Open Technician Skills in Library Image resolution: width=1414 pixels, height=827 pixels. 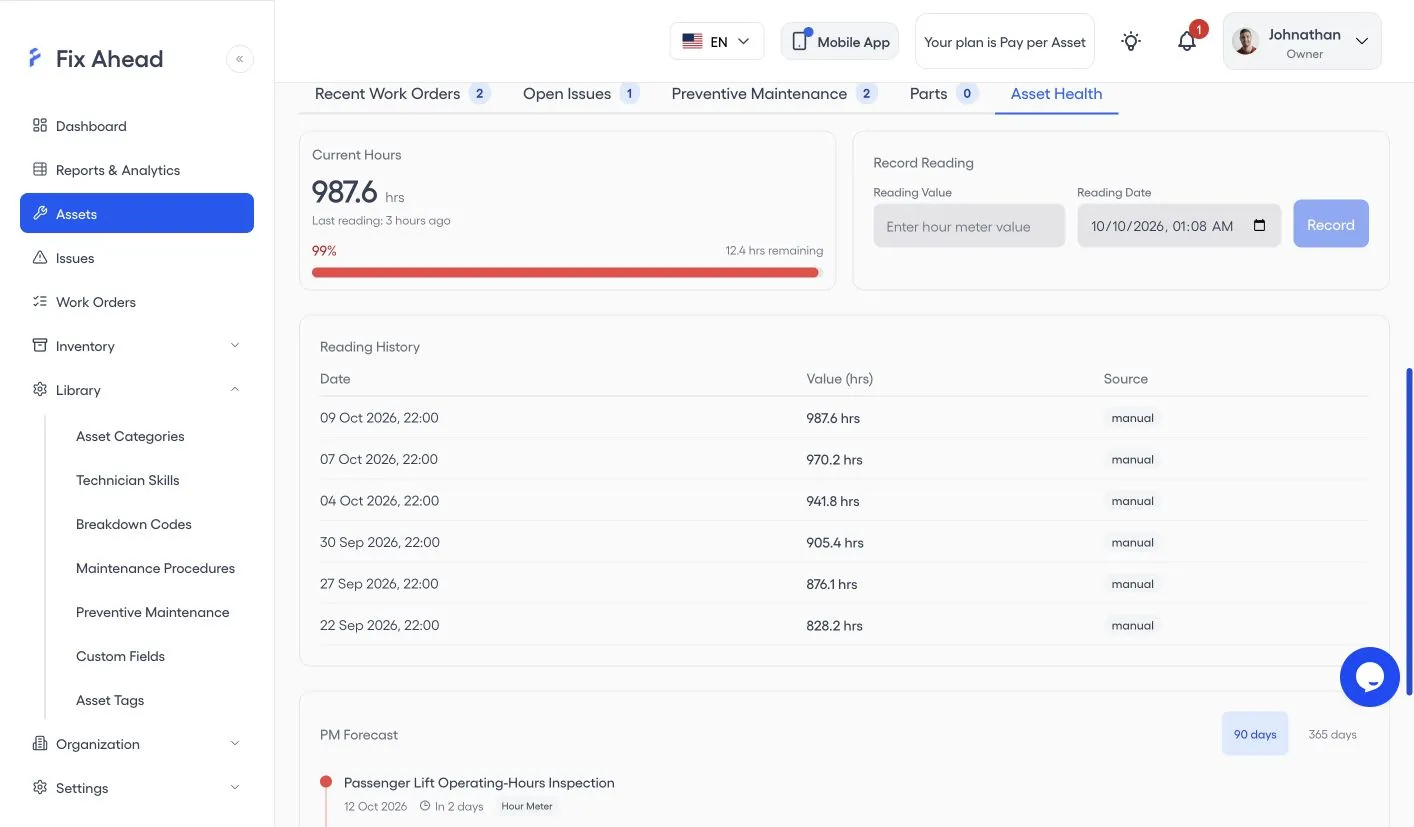(x=128, y=480)
